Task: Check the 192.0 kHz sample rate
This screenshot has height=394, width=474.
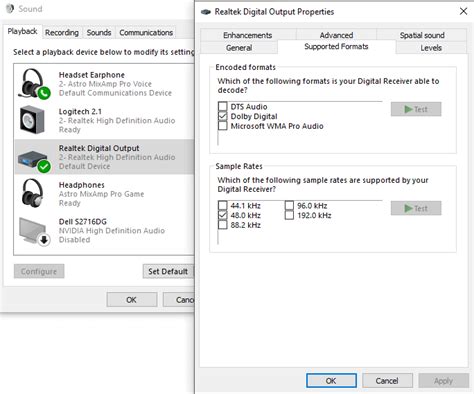Action: point(289,215)
